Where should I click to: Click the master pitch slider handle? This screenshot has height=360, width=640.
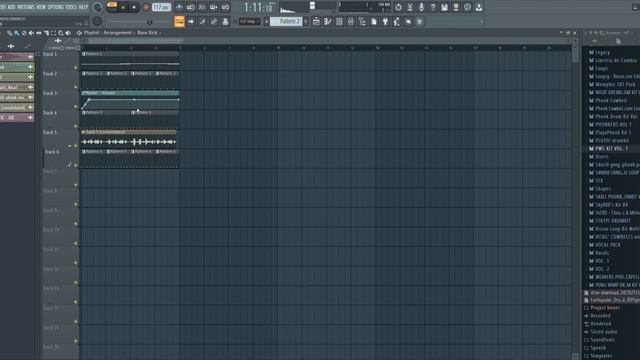point(149,22)
